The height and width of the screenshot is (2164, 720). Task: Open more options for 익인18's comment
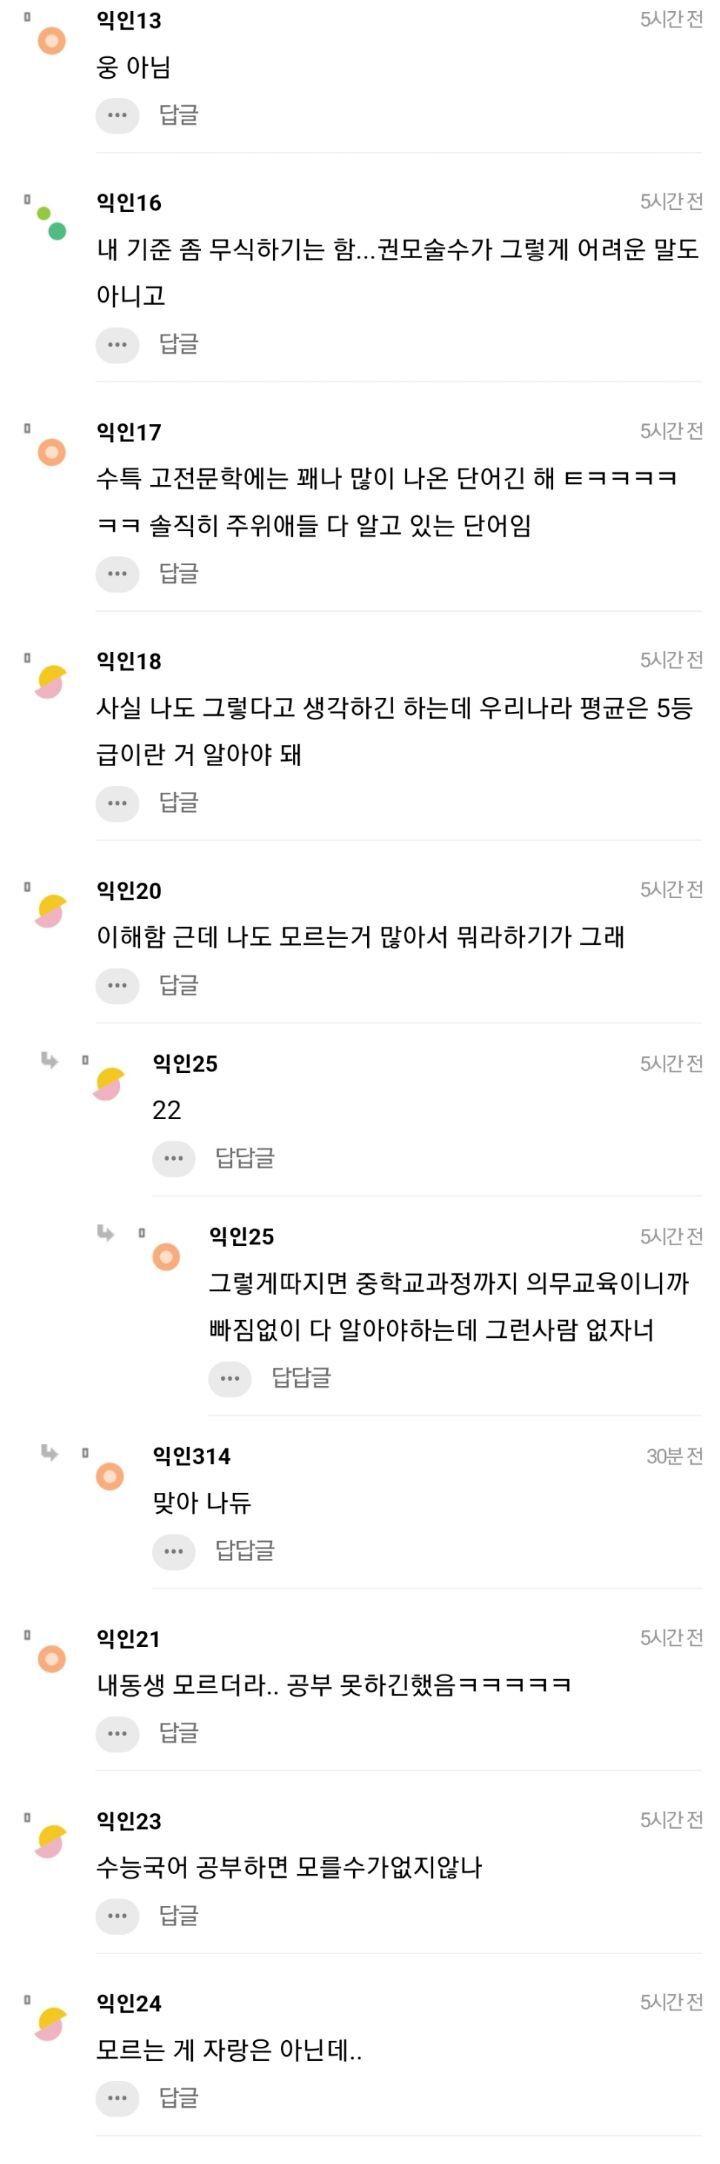coord(117,803)
